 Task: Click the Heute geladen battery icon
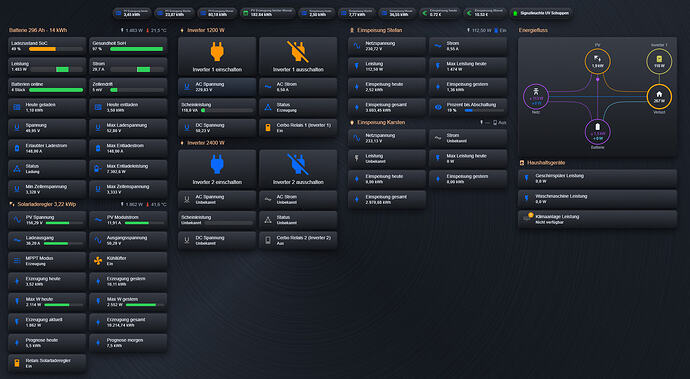17,107
